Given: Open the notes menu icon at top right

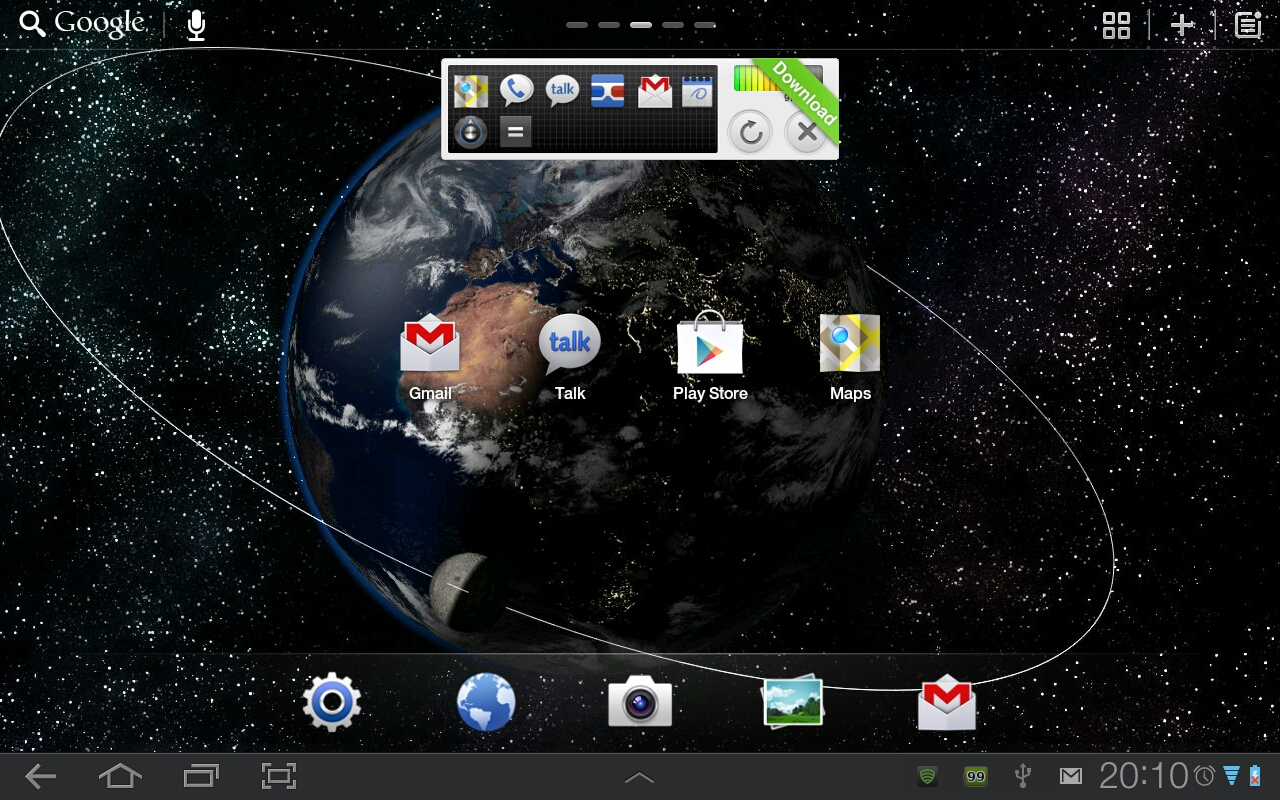Looking at the screenshot, I should [x=1248, y=25].
